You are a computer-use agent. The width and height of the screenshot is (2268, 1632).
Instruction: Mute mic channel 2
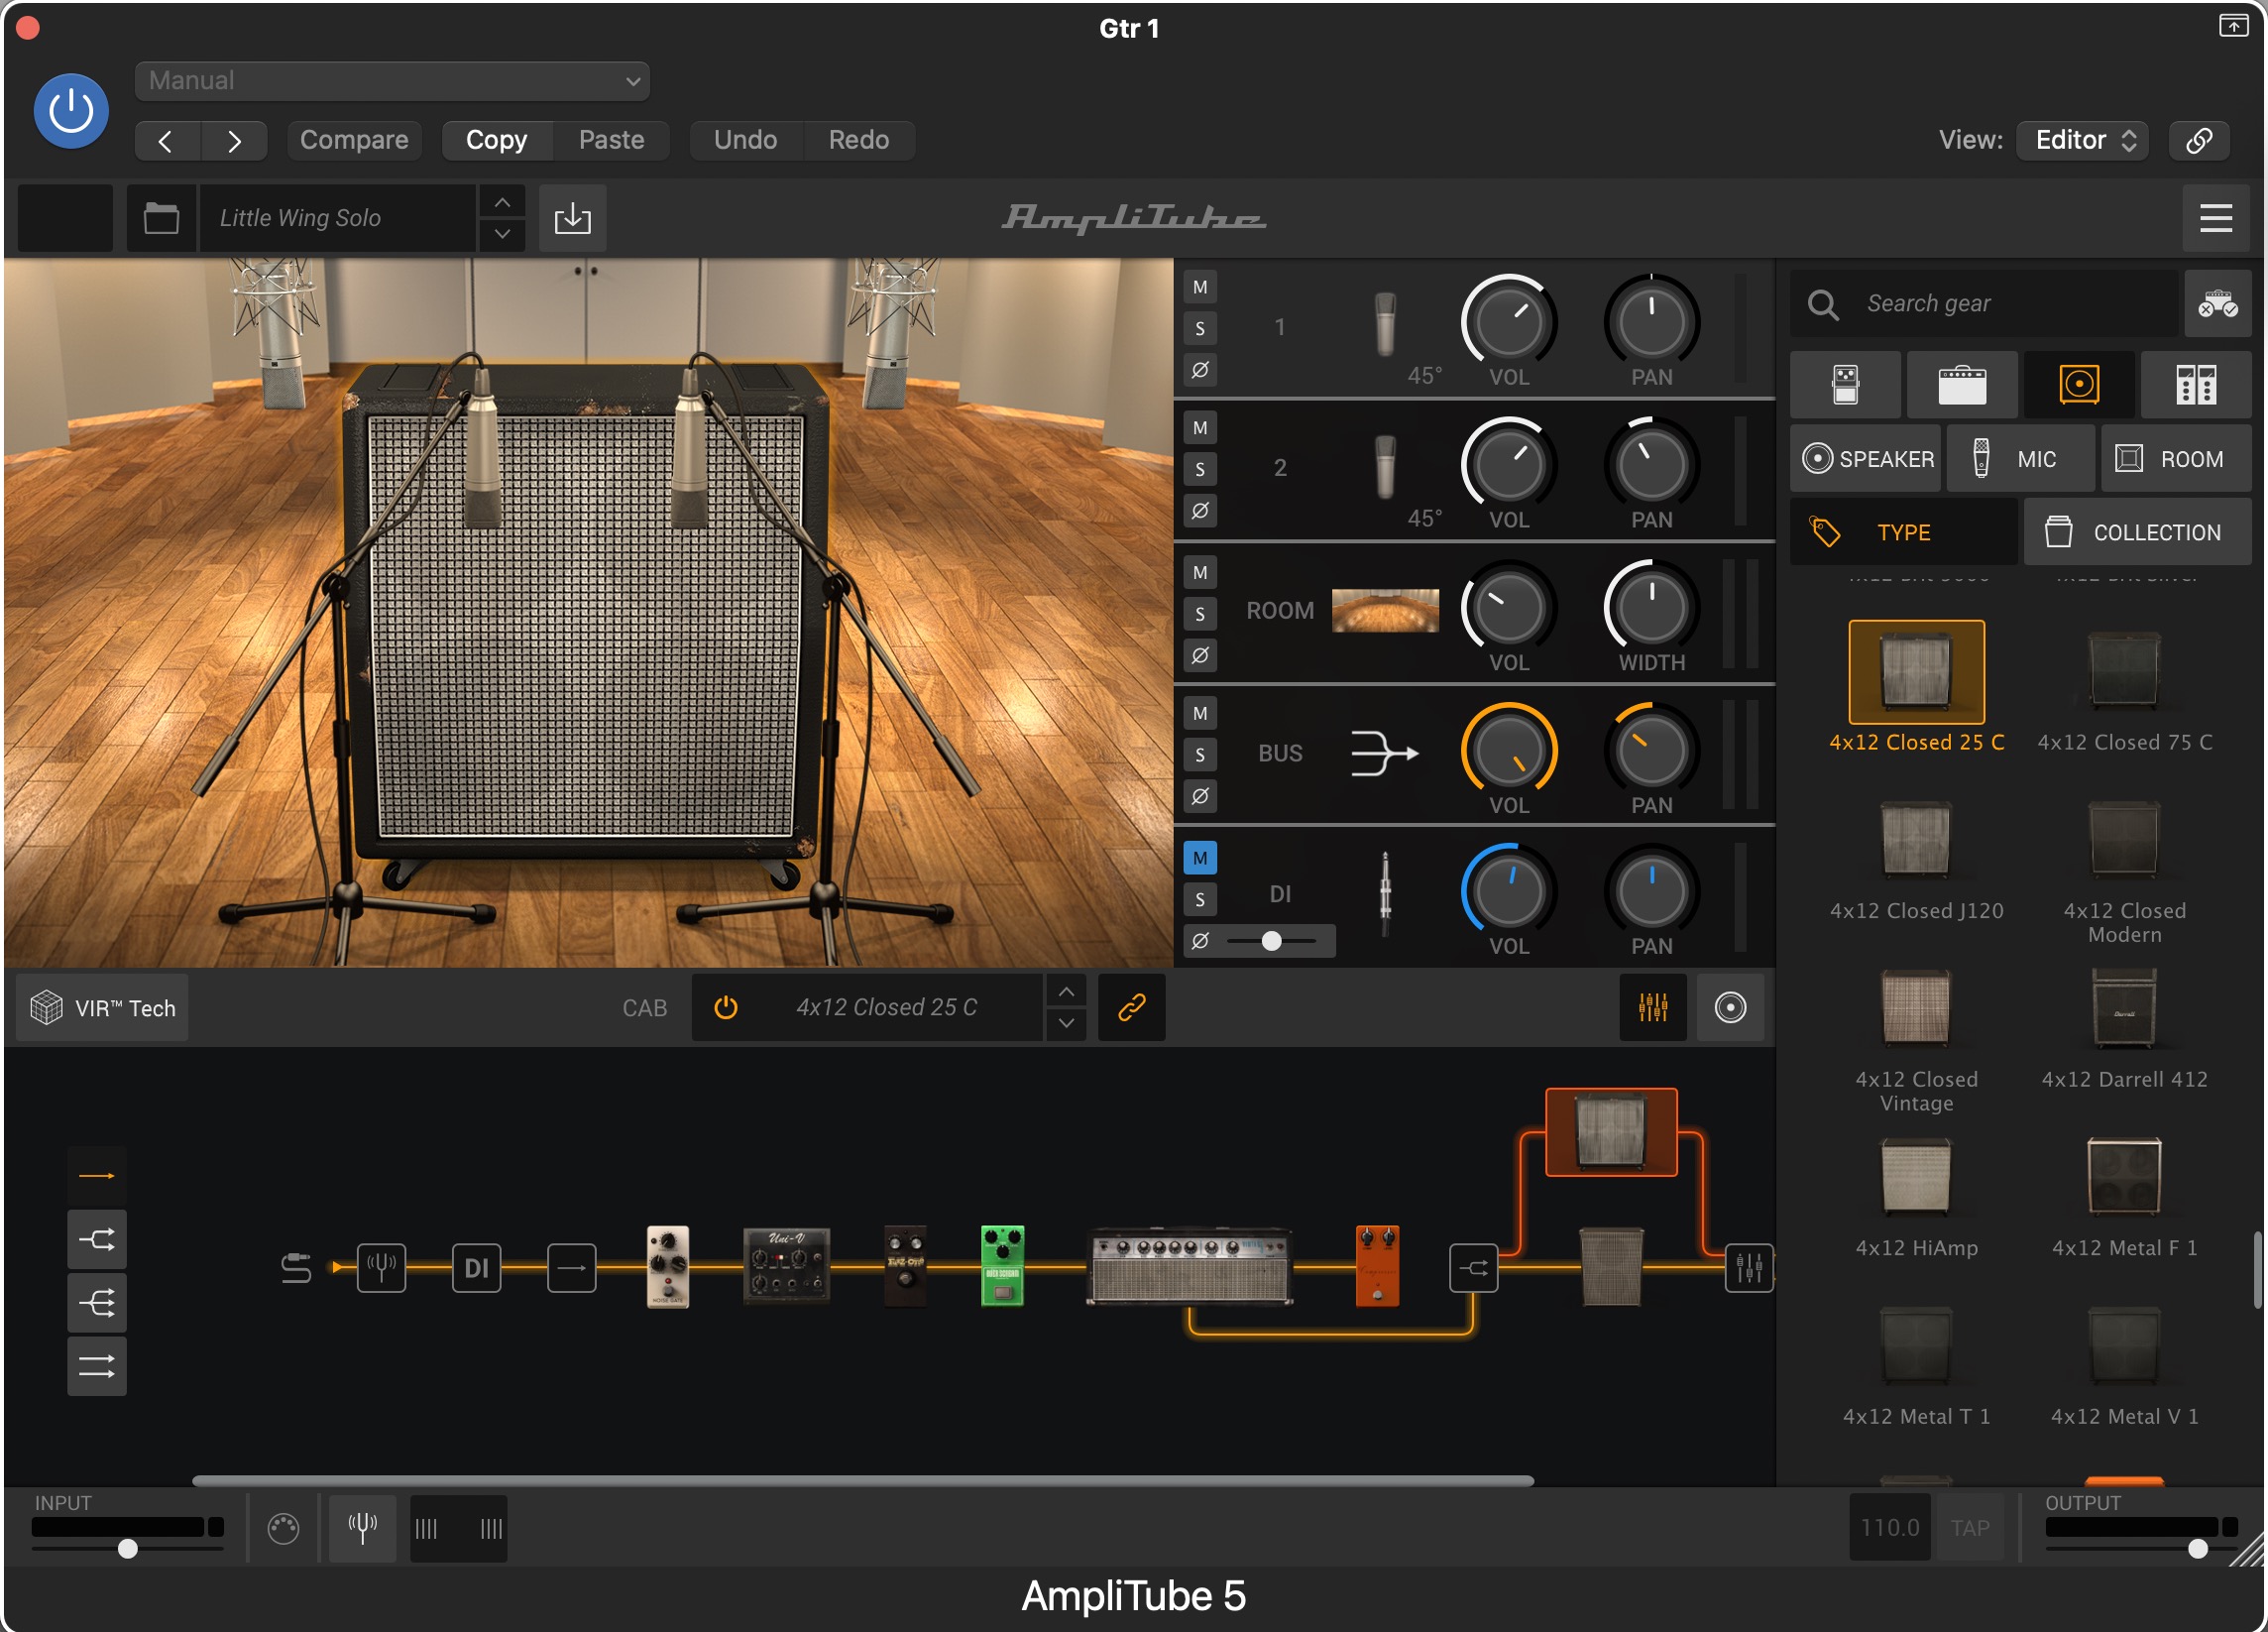point(1200,428)
